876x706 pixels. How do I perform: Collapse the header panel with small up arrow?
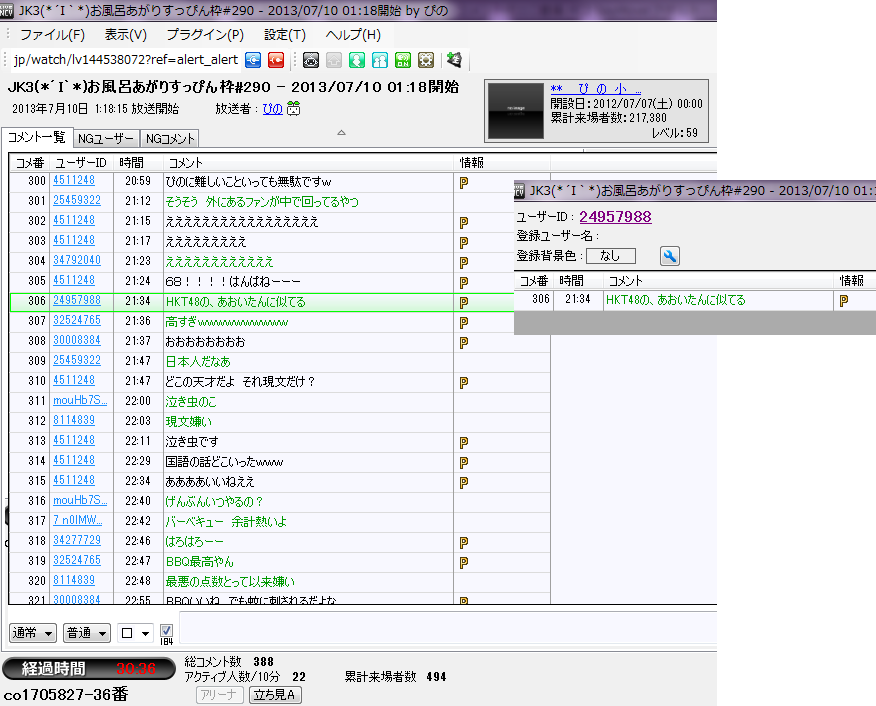[341, 132]
